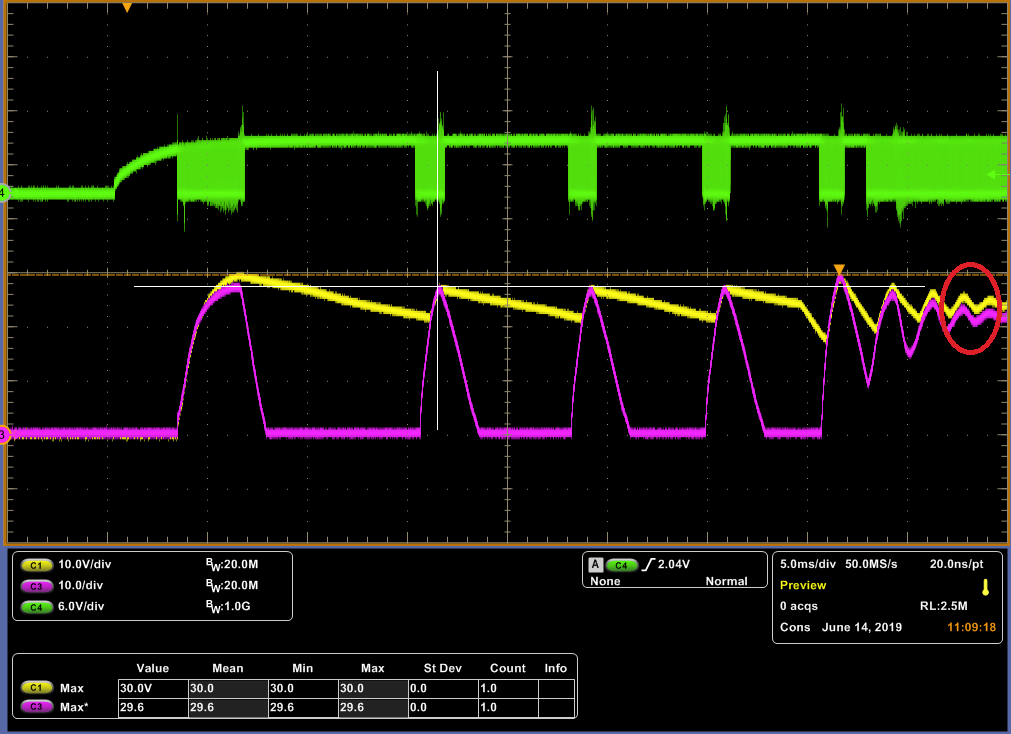This screenshot has height=734, width=1011.
Task: Click the C1 scale value 10.0V/div
Action: point(84,564)
